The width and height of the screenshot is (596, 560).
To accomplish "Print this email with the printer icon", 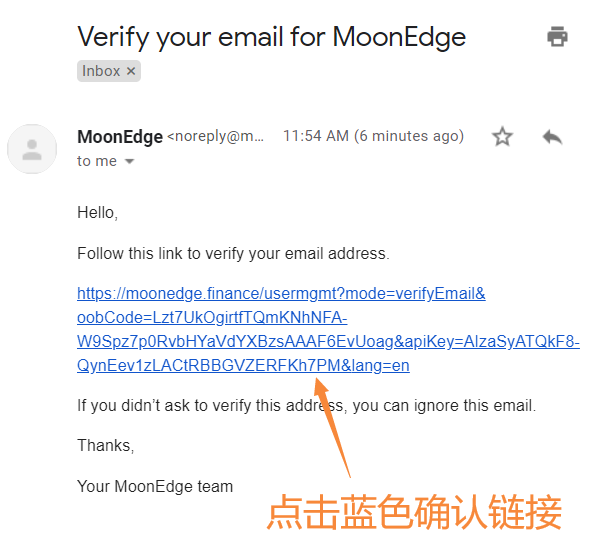I will 557,37.
